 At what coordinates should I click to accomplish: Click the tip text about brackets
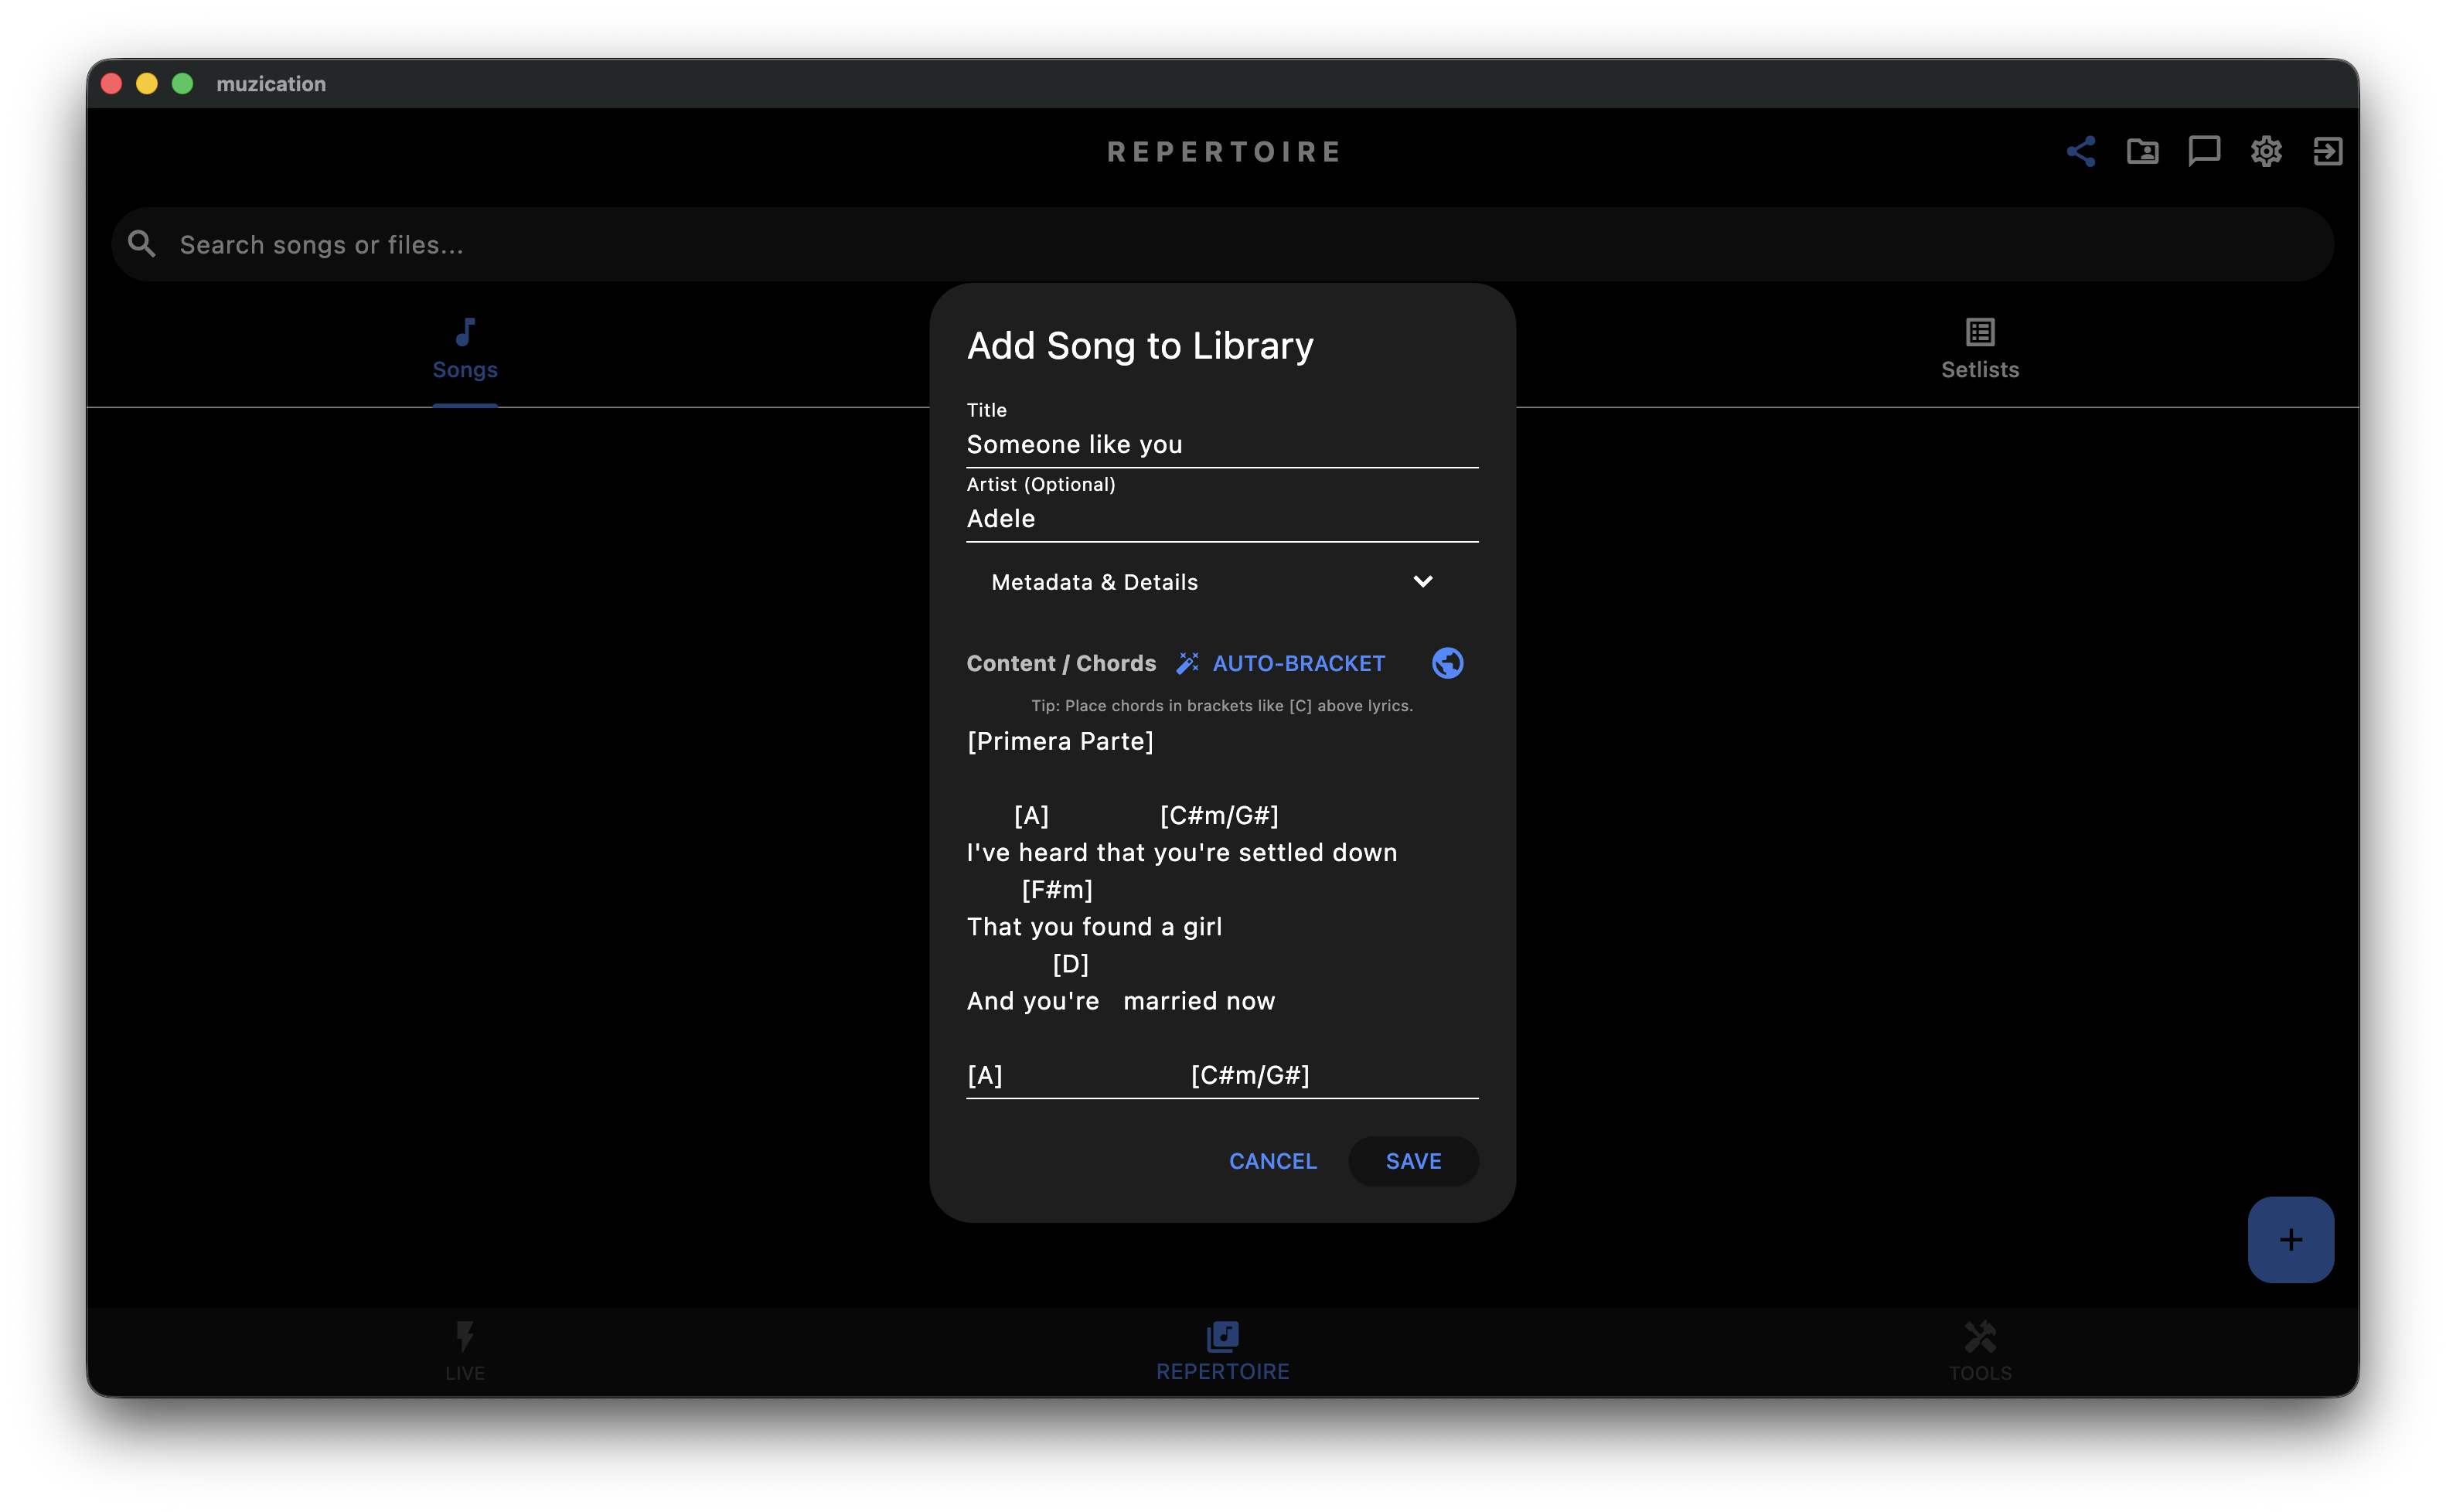click(1222, 706)
